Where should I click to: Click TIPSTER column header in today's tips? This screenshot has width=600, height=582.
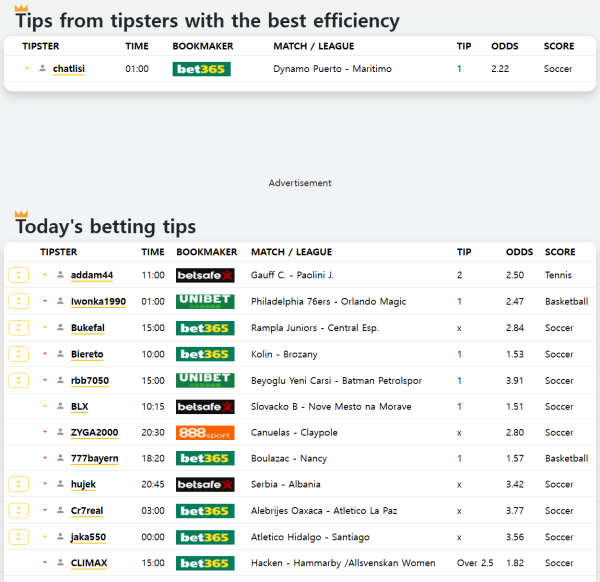pyautogui.click(x=58, y=252)
